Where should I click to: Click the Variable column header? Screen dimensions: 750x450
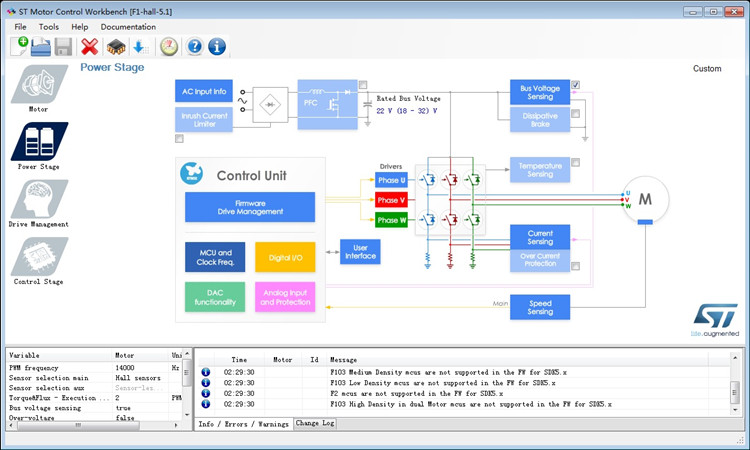(x=59, y=355)
